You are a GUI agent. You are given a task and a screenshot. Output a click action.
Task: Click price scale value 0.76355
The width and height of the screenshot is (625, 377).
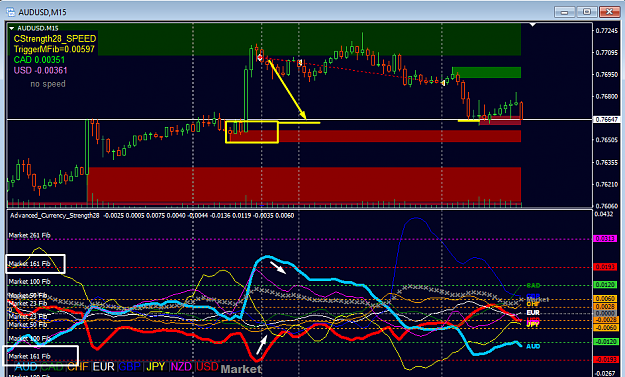607,163
